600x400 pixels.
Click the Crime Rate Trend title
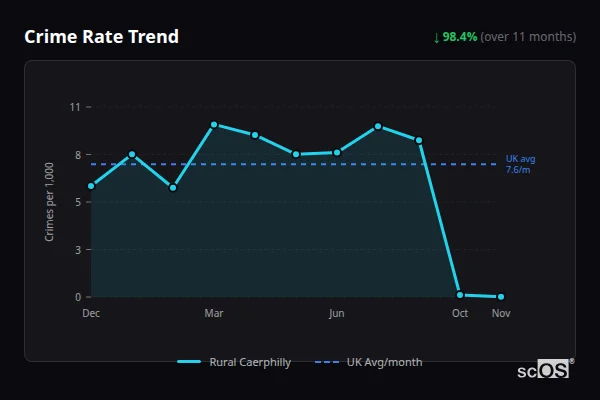point(101,37)
